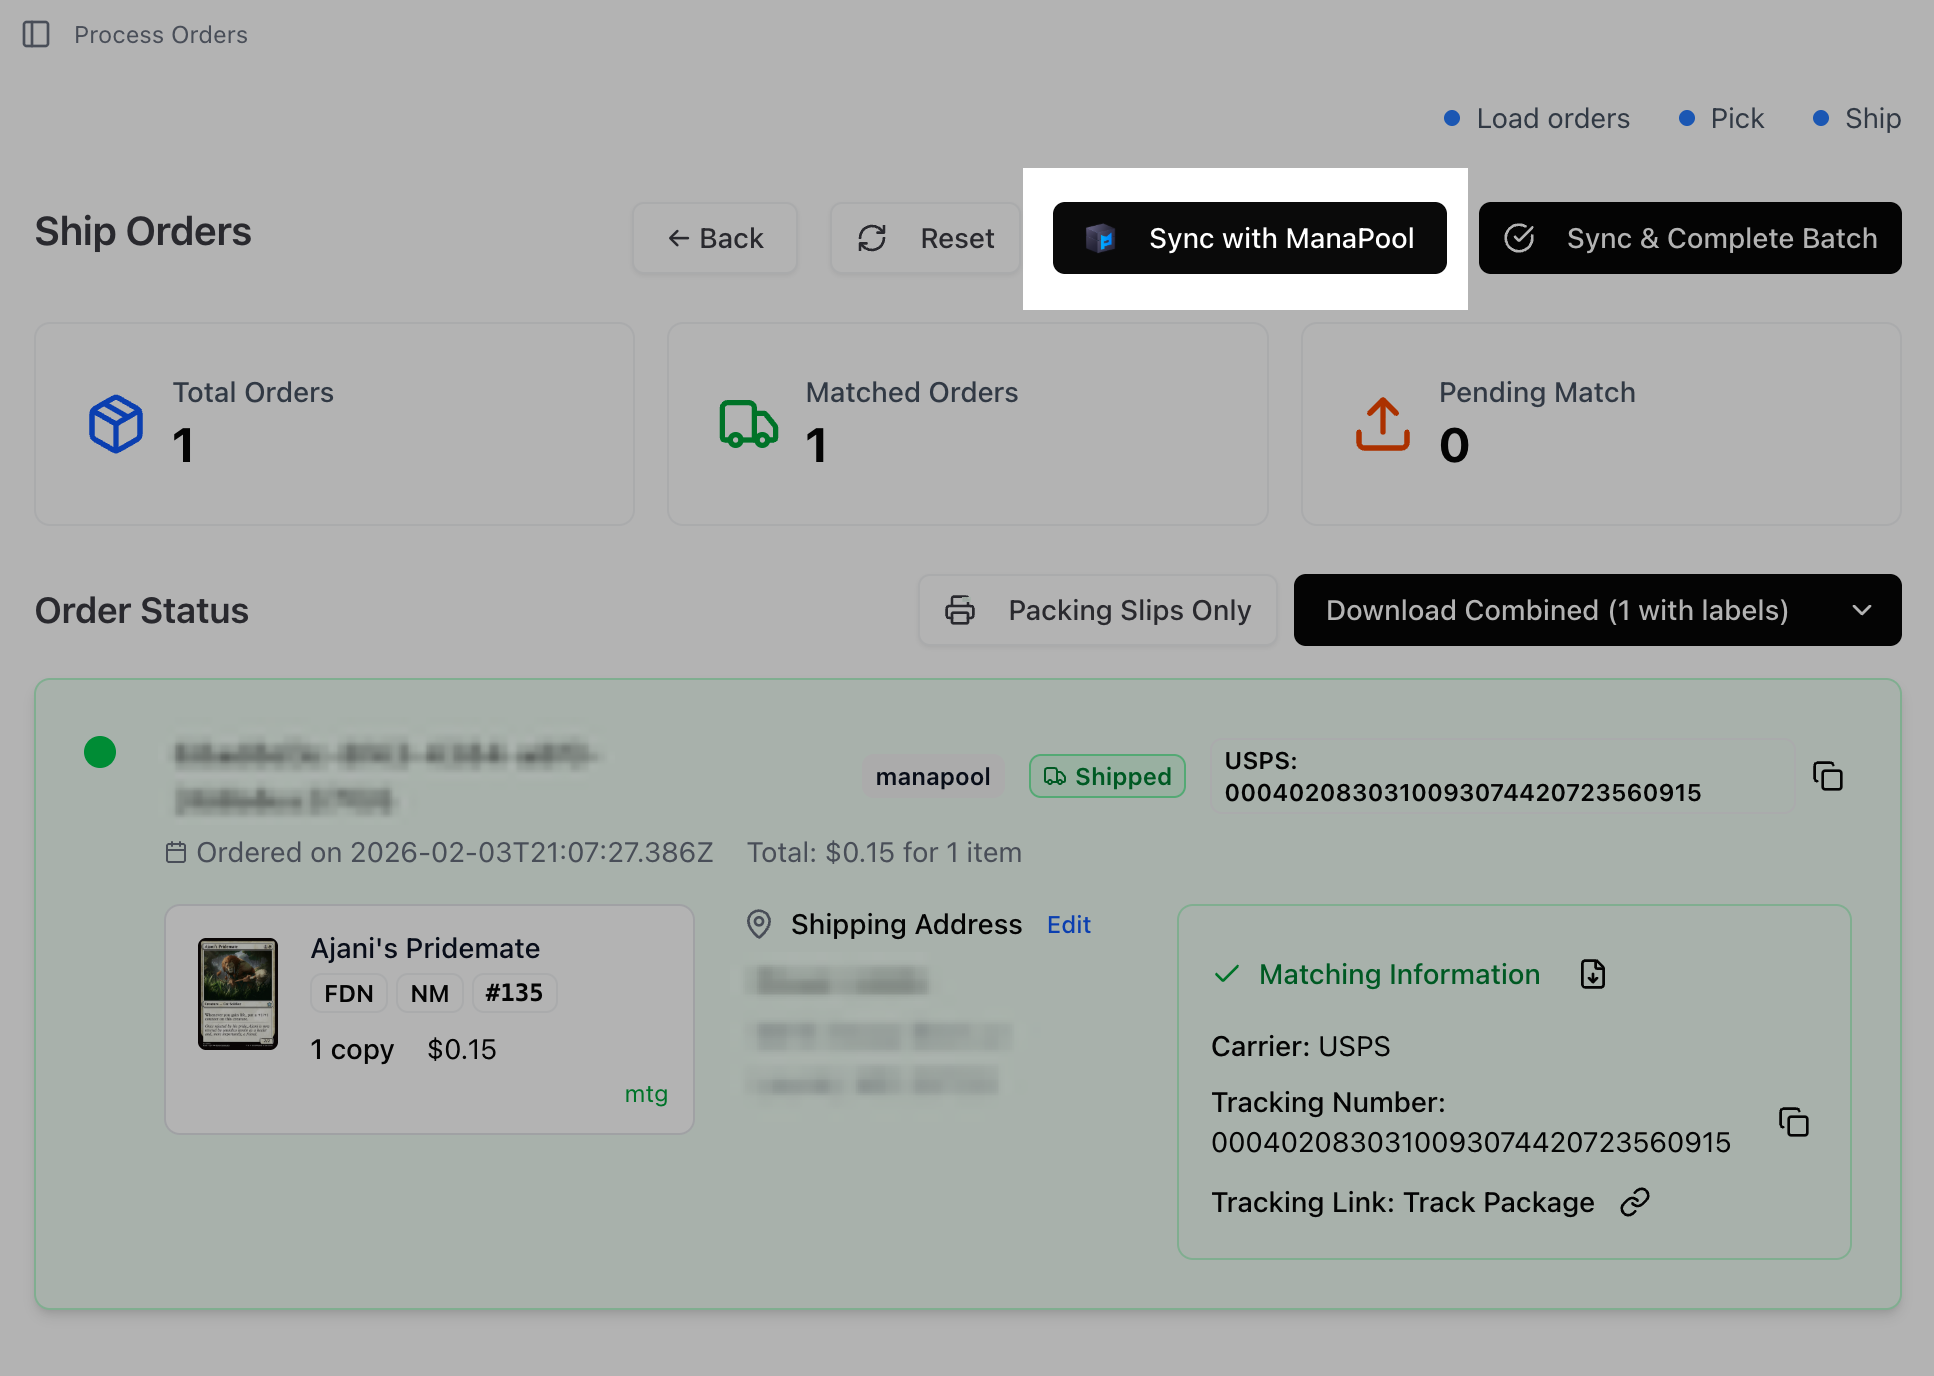Select the Pick workflow stage
Viewport: 1934px width, 1376px height.
point(1737,118)
